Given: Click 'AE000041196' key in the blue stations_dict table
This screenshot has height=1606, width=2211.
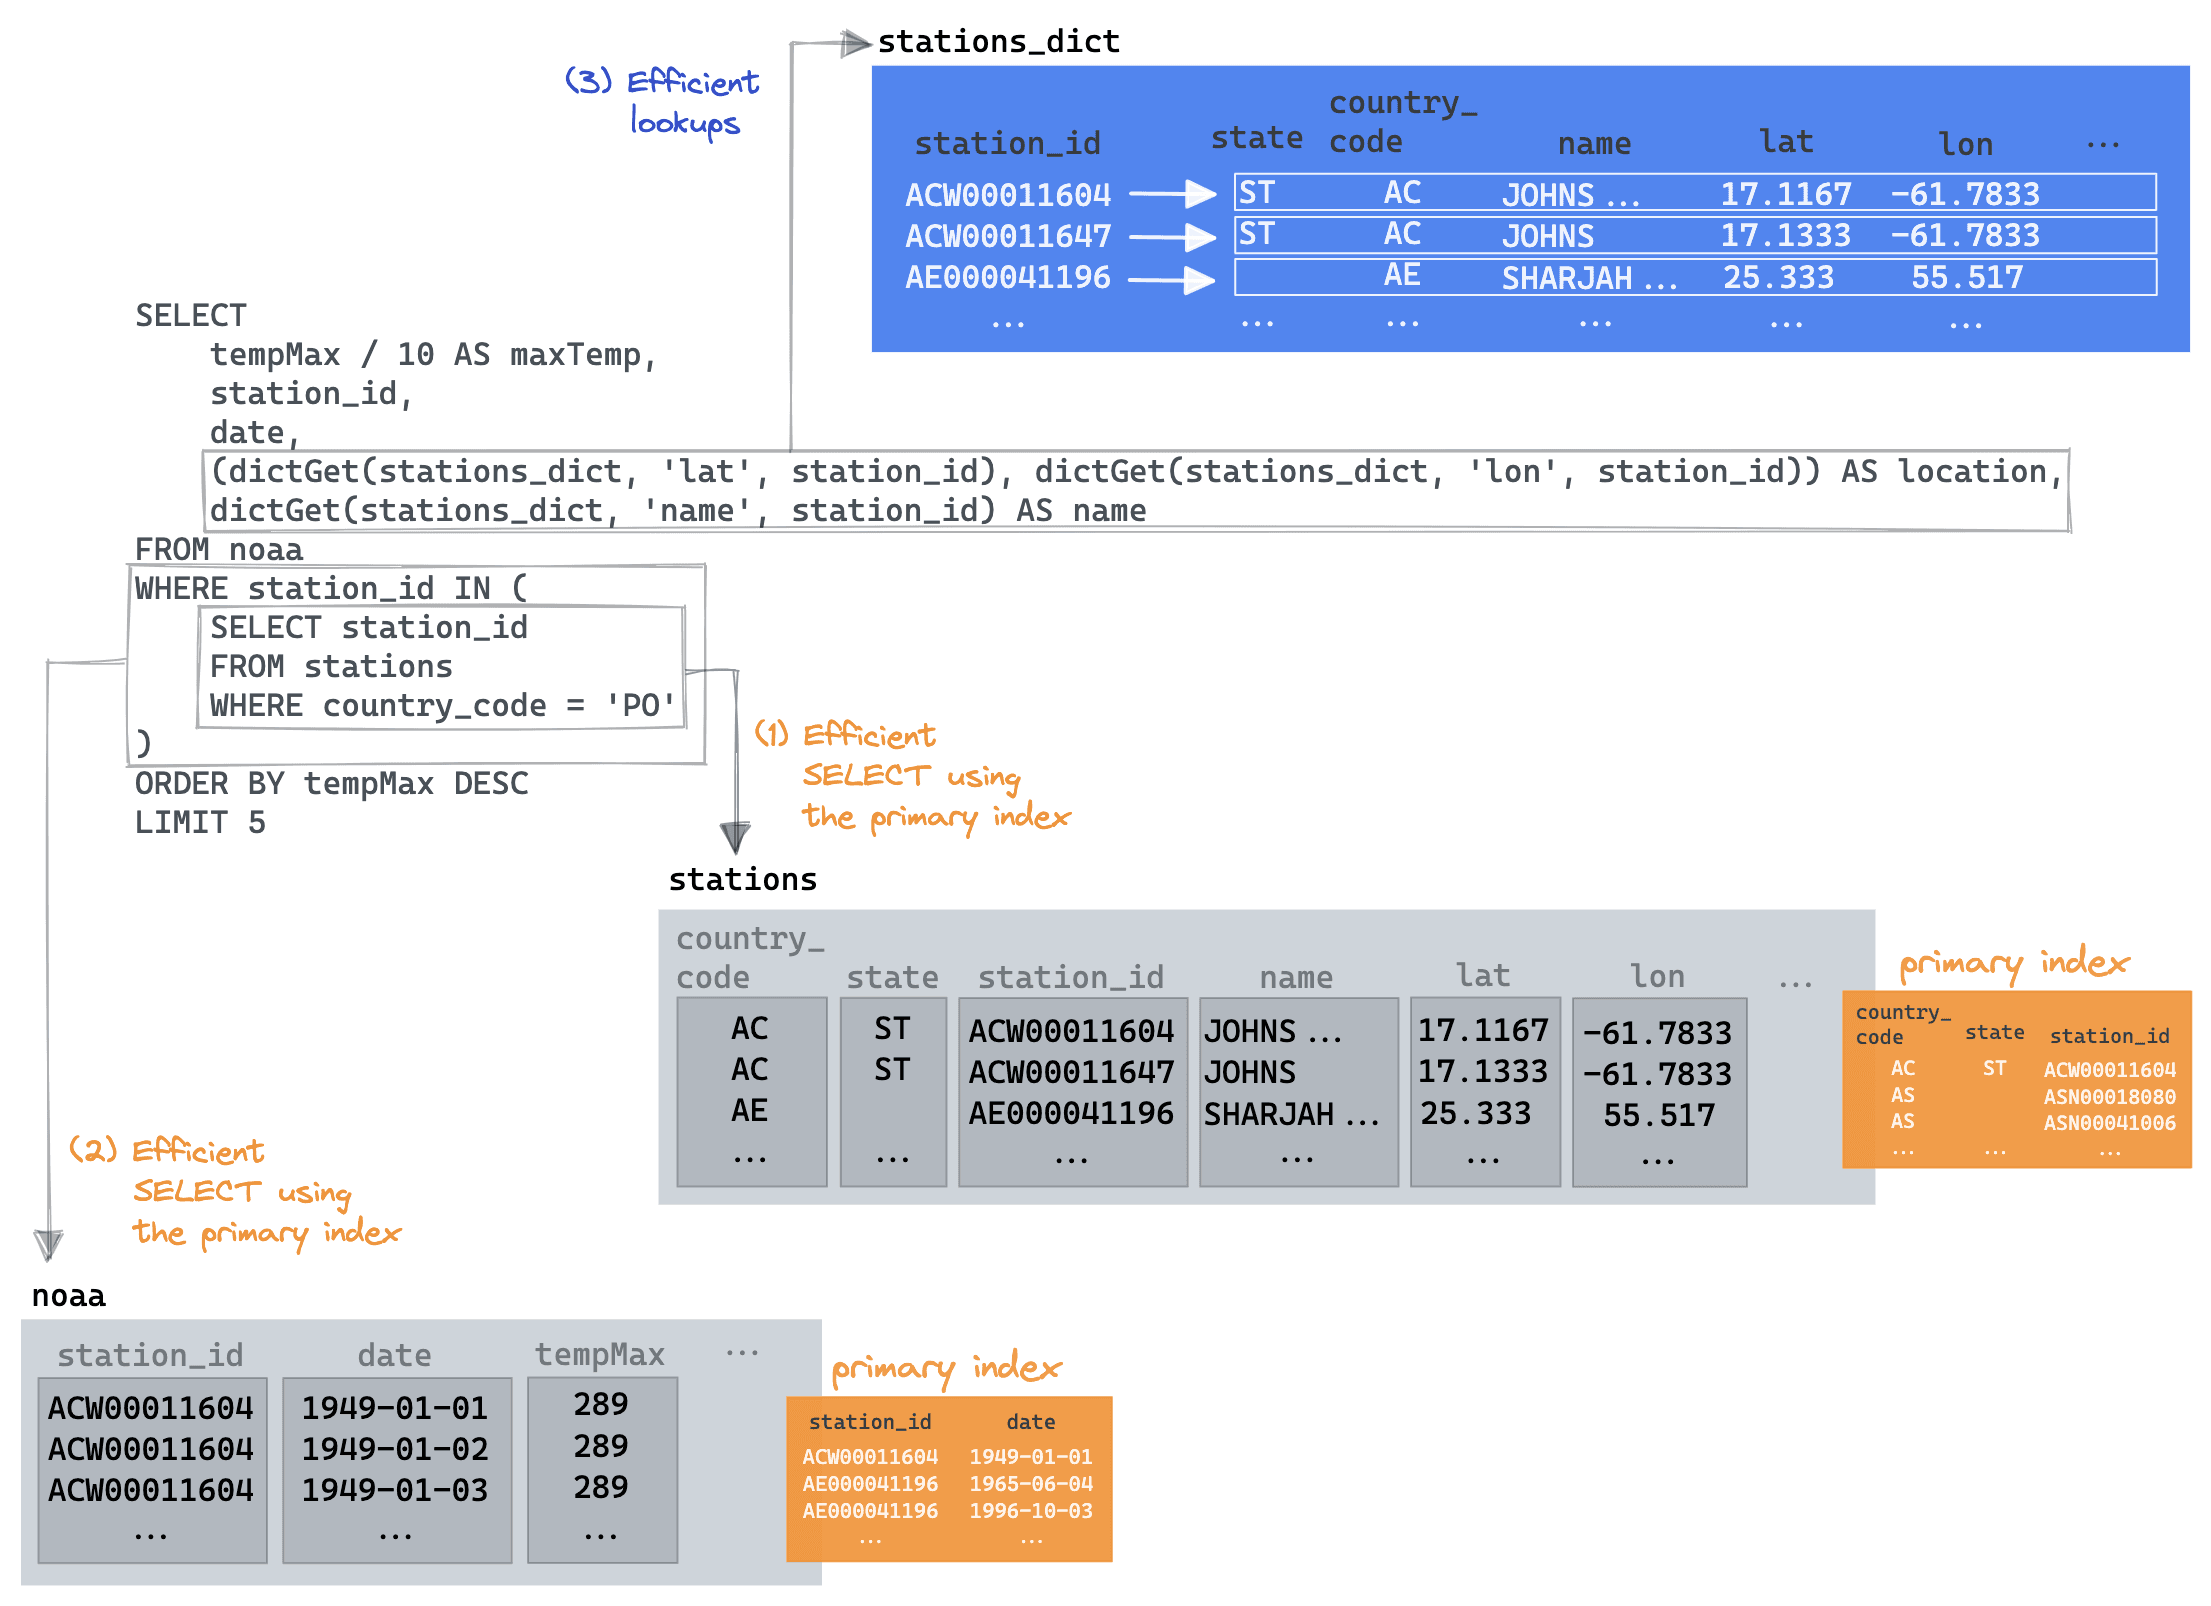Looking at the screenshot, I should coord(1008,277).
